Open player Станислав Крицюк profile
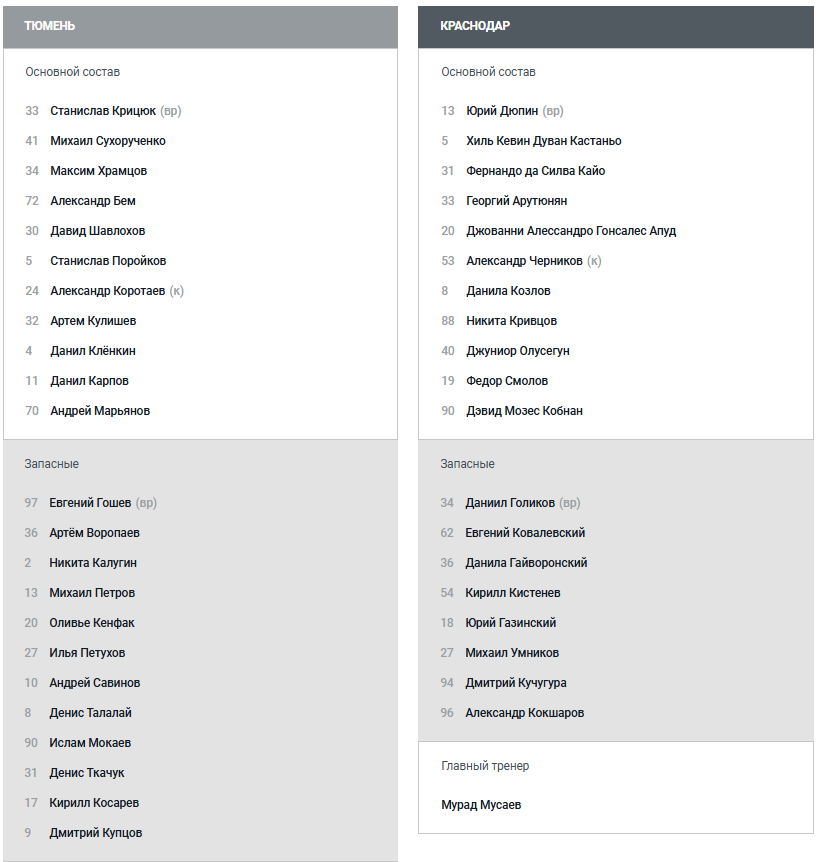Image resolution: width=823 pixels, height=862 pixels. pos(103,111)
